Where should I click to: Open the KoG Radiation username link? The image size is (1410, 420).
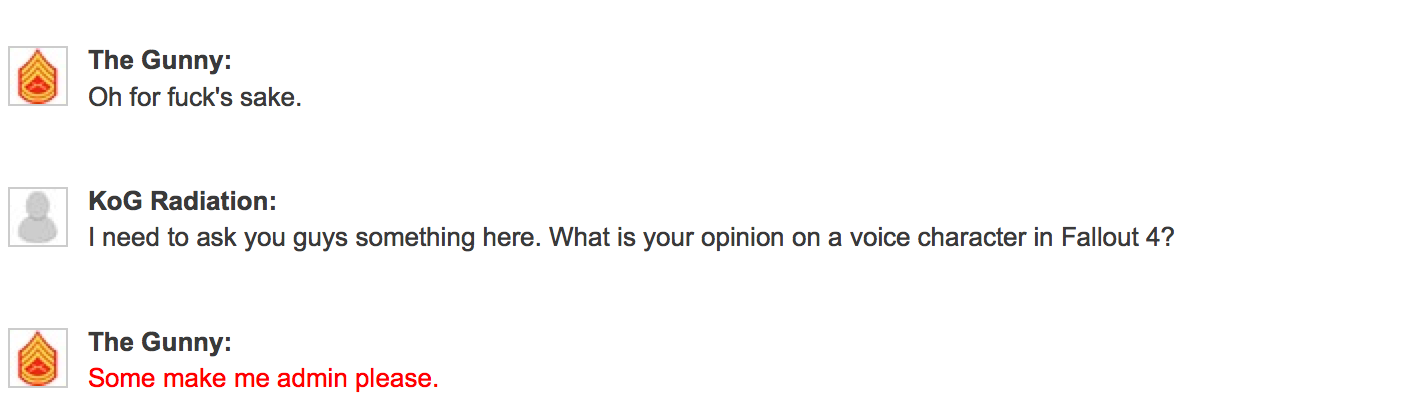182,202
